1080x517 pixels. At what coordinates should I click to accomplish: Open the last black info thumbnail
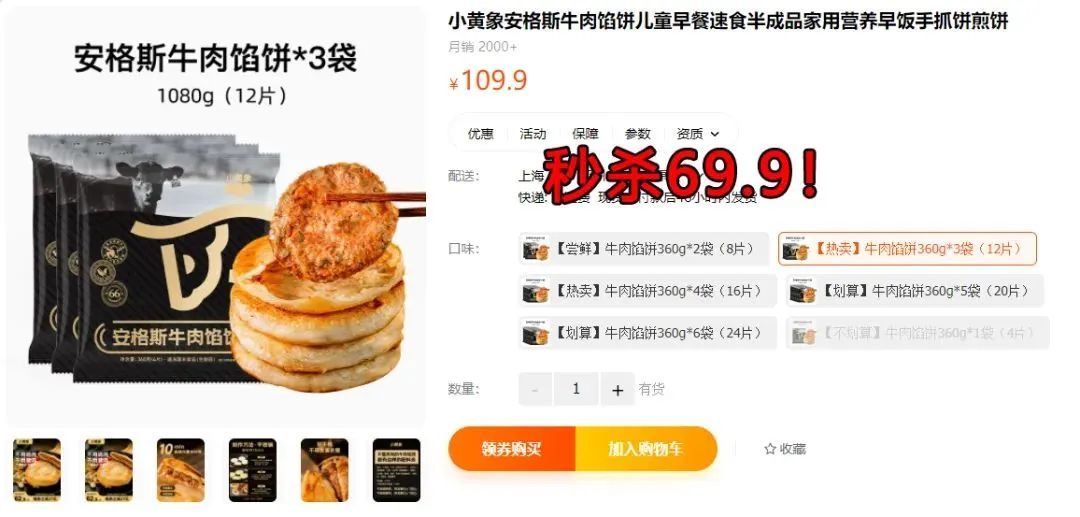click(x=397, y=470)
